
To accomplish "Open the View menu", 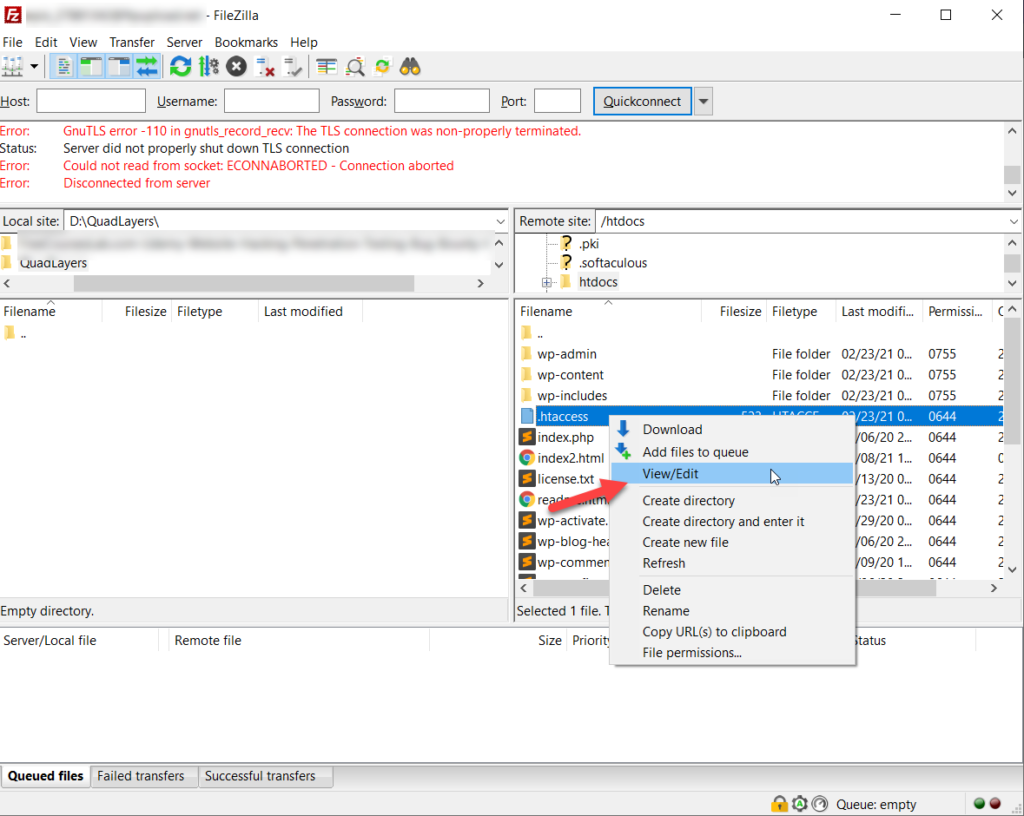I will pos(84,42).
